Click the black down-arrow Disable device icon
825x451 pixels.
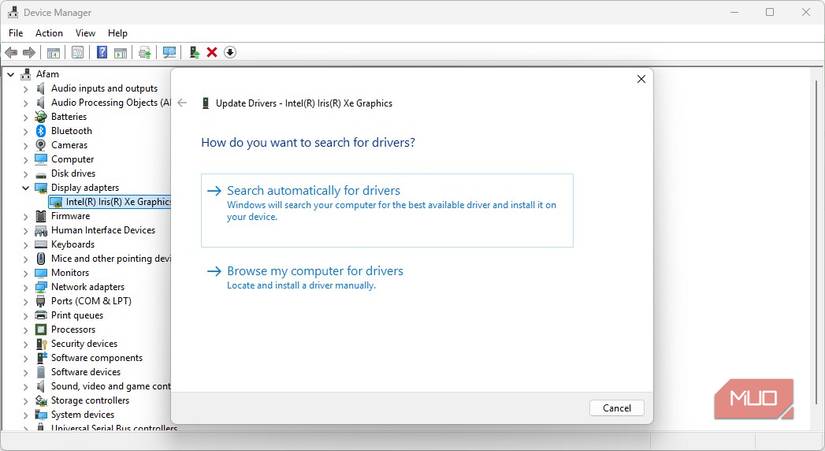click(230, 52)
